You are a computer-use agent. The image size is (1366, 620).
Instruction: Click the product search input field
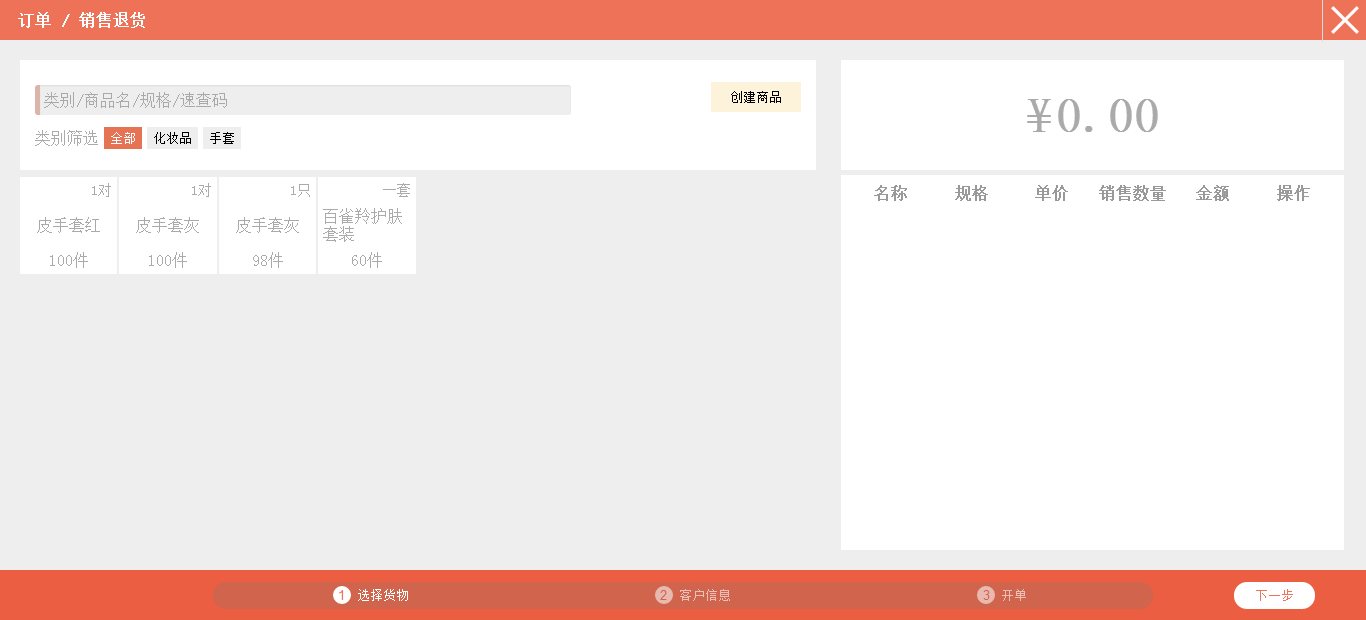point(304,100)
